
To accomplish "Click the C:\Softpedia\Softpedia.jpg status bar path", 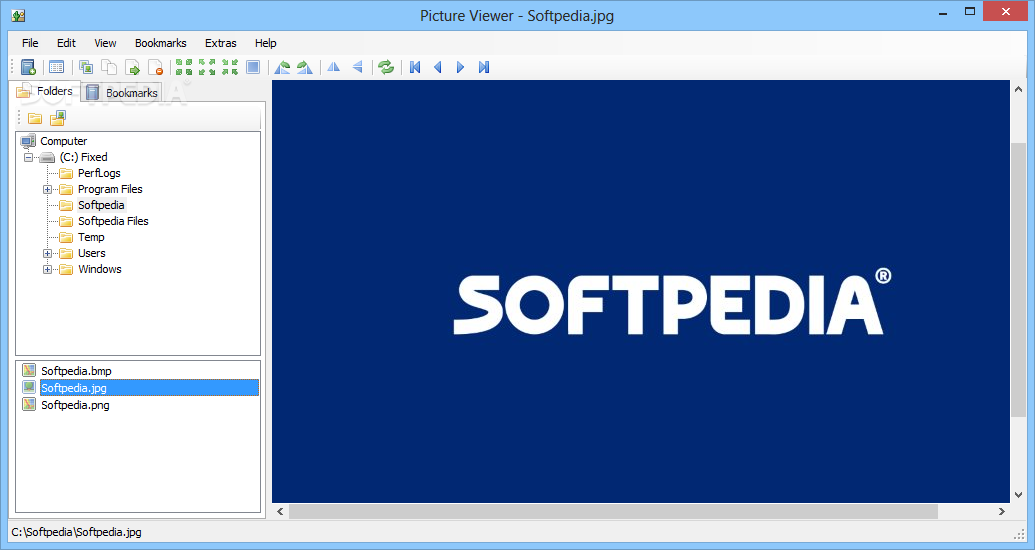I will point(77,532).
